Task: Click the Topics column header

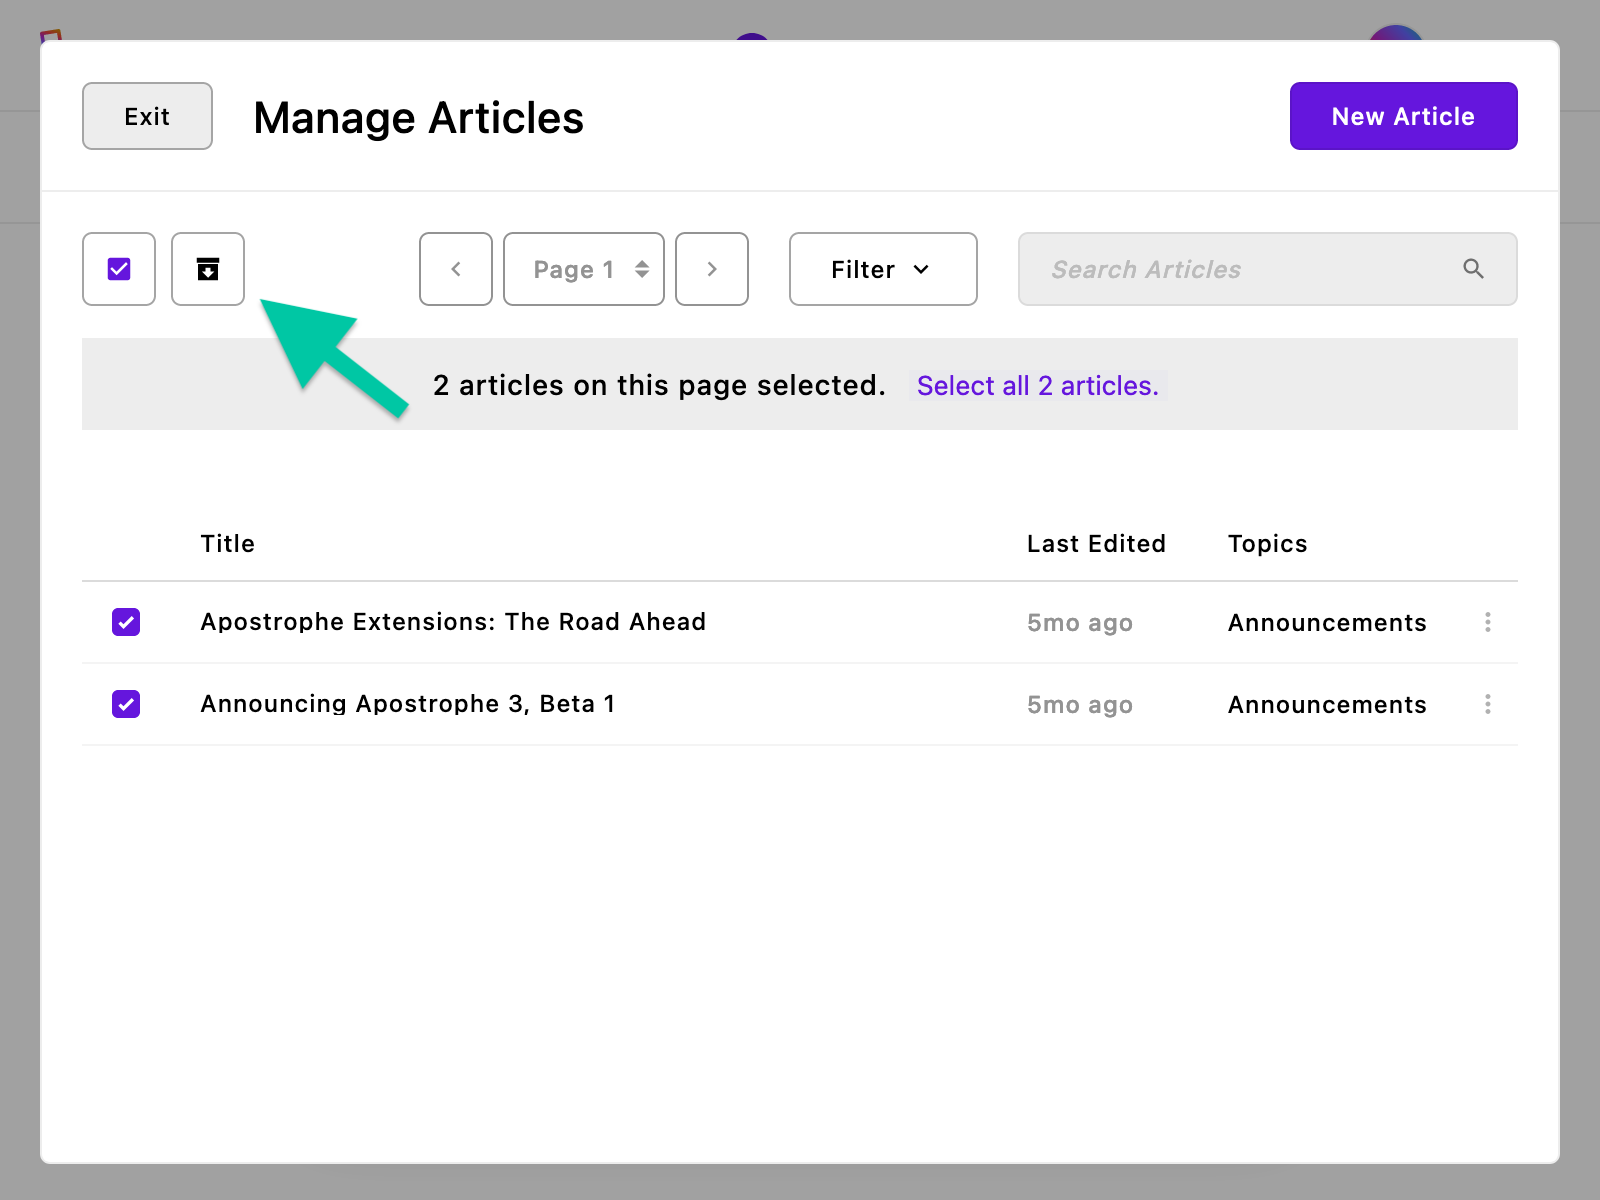Action: [x=1266, y=543]
